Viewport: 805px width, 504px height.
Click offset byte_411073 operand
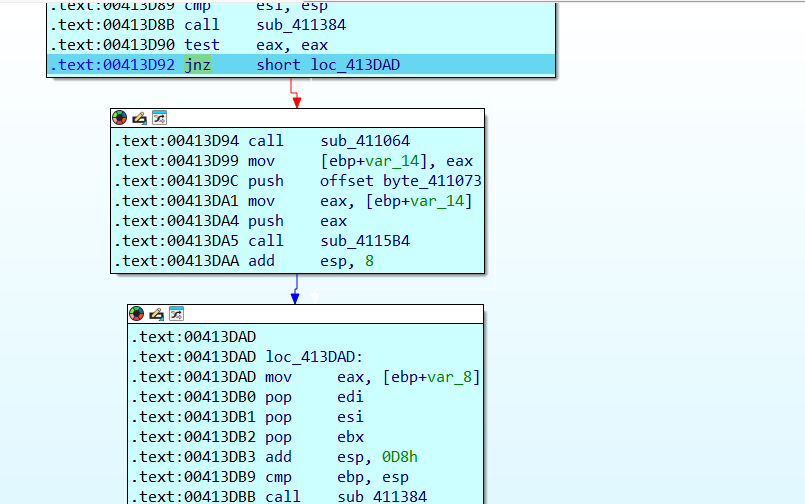point(400,181)
